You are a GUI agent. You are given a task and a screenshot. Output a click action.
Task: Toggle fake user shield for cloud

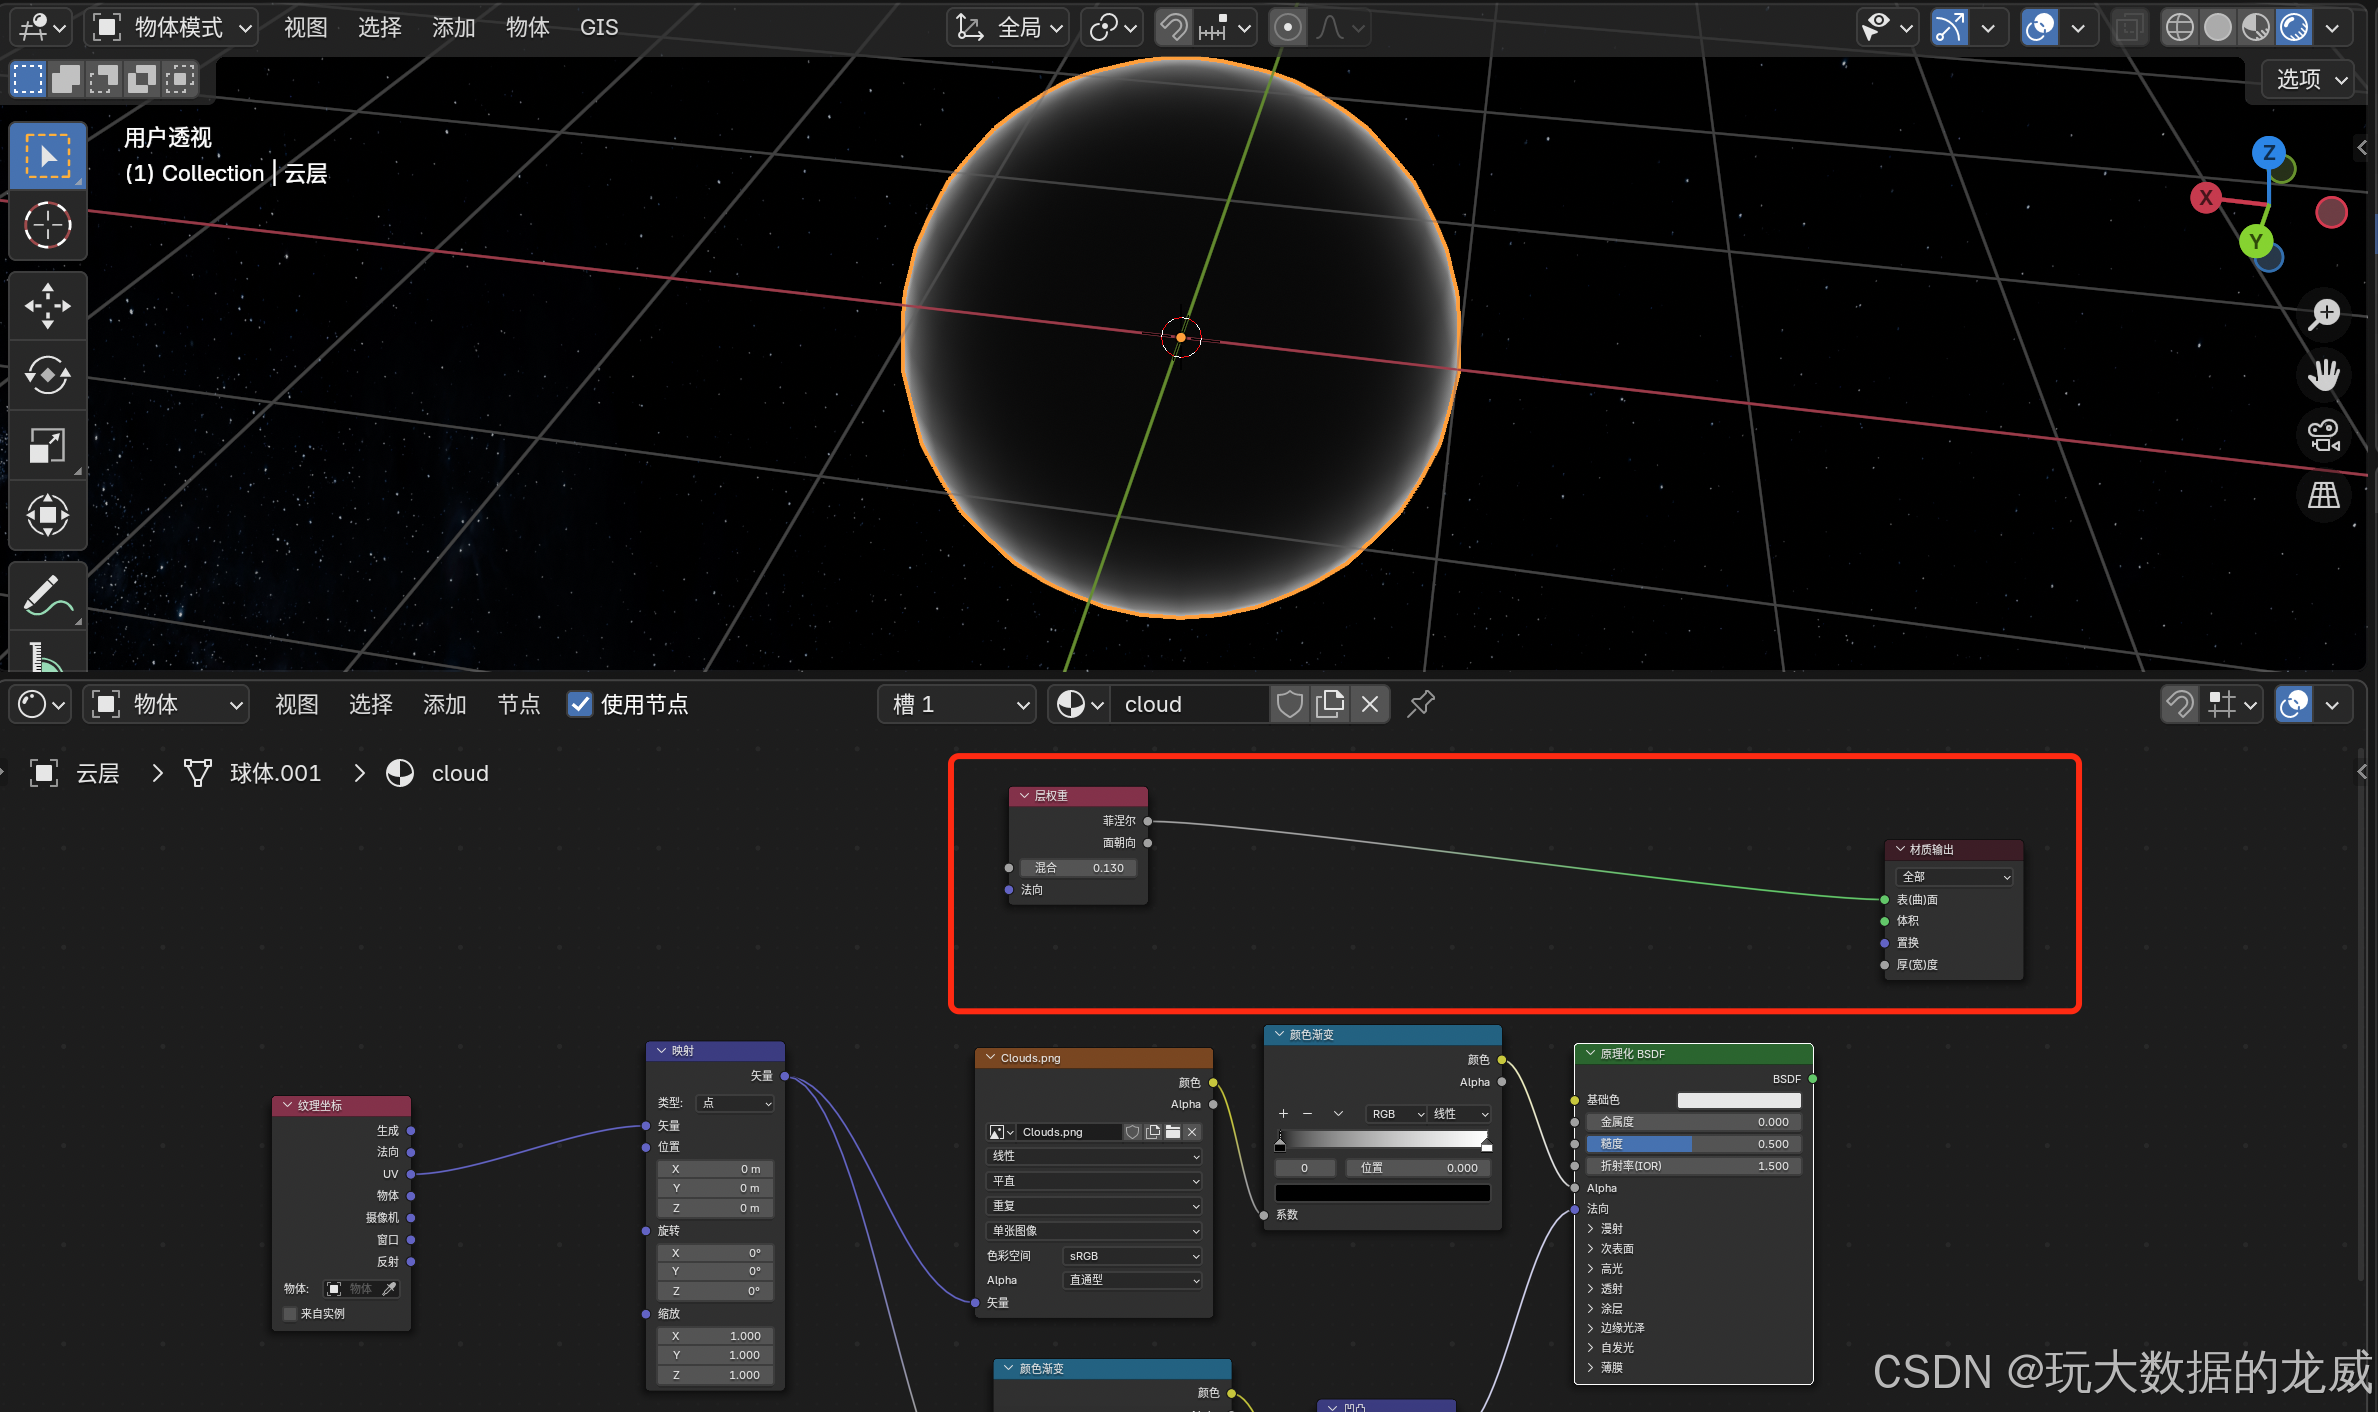coord(1290,704)
